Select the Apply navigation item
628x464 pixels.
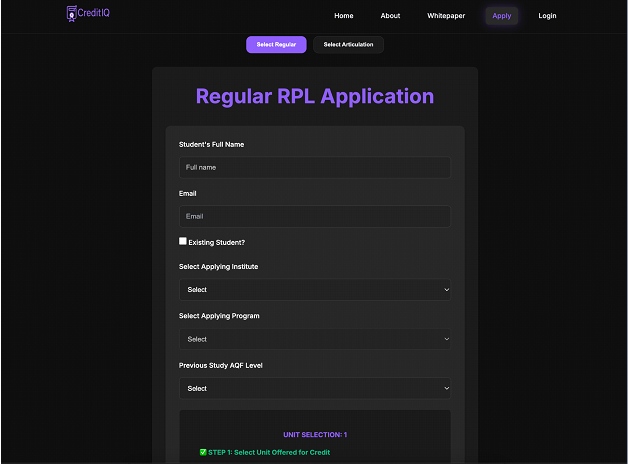click(501, 16)
